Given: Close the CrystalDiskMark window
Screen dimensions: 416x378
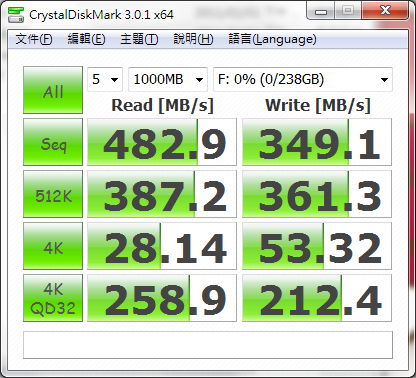Looking at the screenshot, I should 385,11.
